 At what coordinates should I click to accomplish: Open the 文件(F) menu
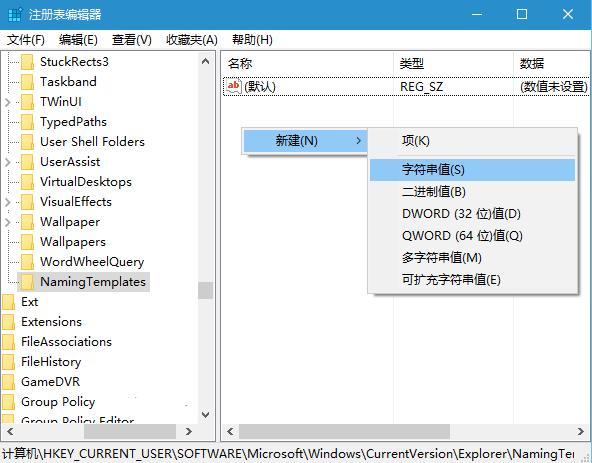[26, 40]
